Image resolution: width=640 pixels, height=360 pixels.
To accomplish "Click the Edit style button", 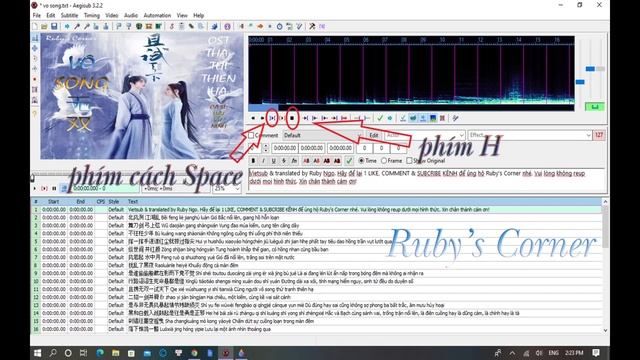I will [373, 136].
